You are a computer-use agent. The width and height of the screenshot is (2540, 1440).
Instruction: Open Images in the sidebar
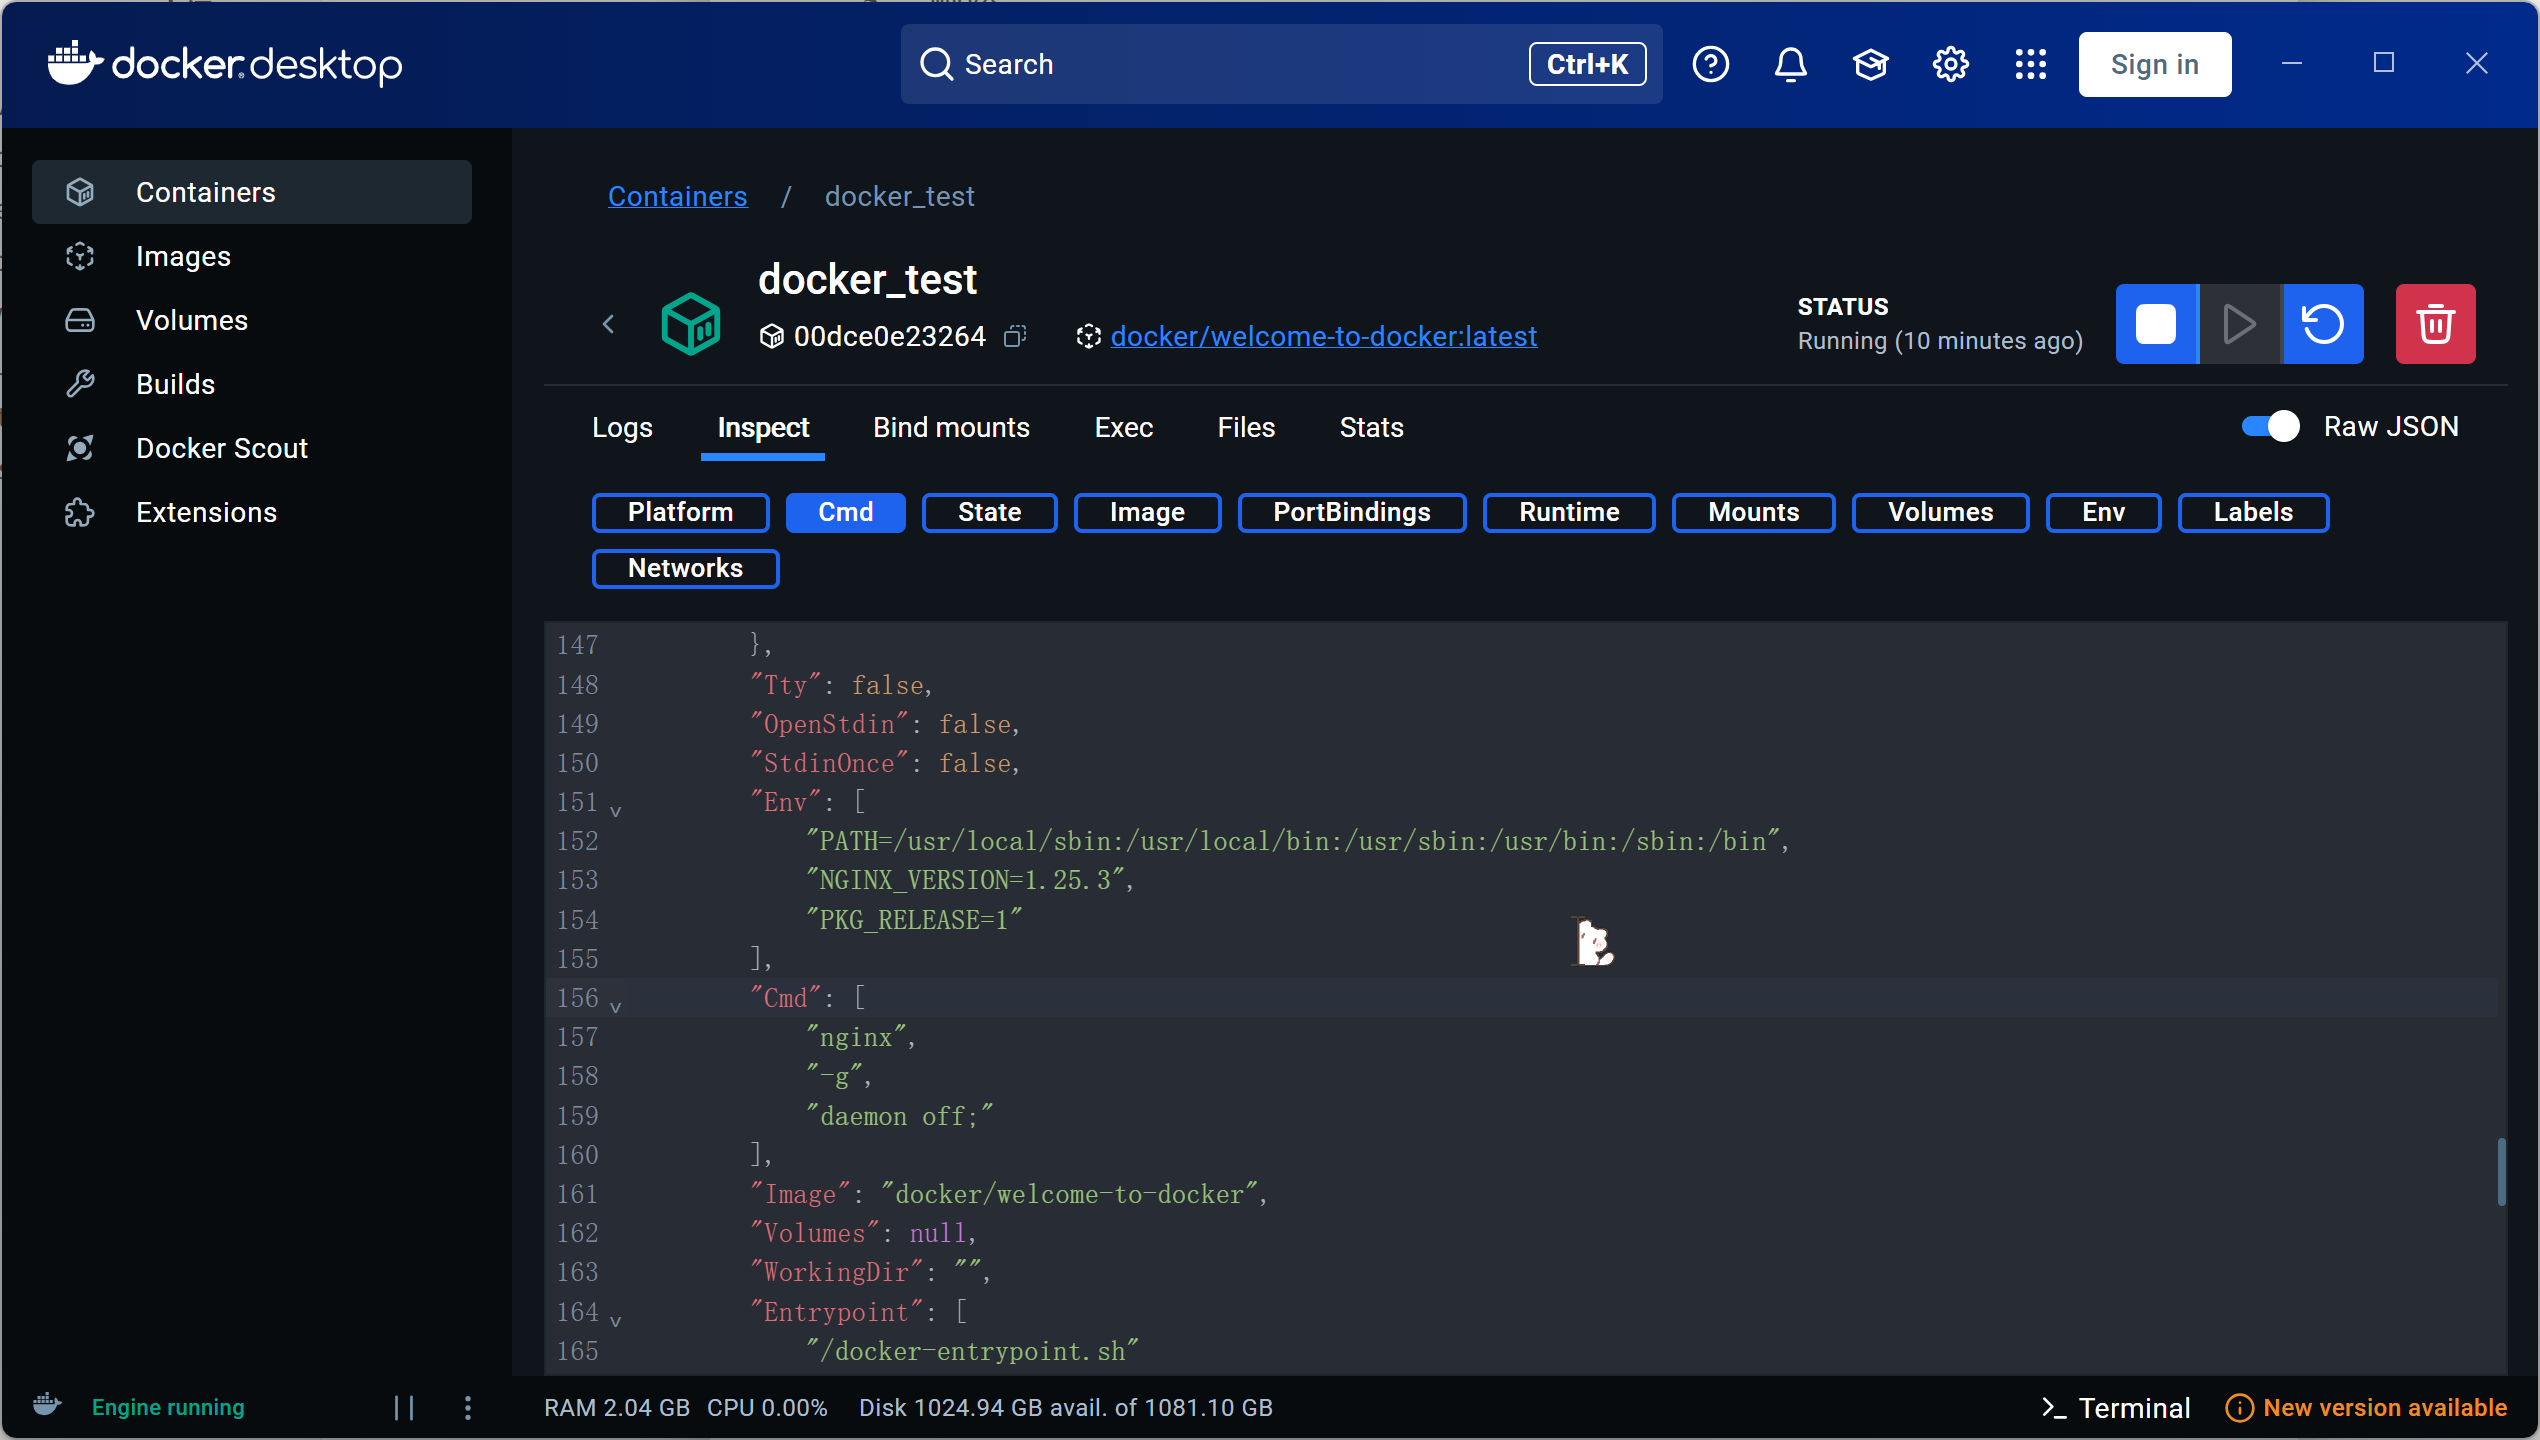click(x=183, y=257)
